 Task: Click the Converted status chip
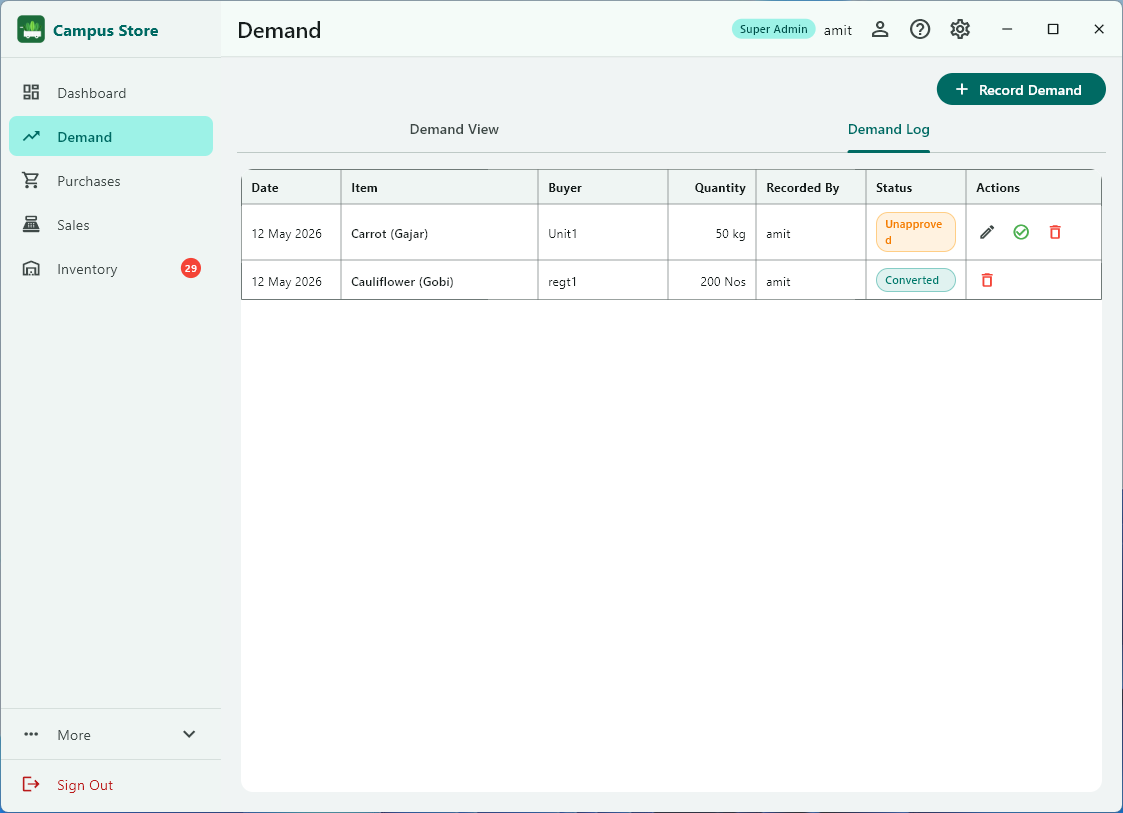coord(915,280)
